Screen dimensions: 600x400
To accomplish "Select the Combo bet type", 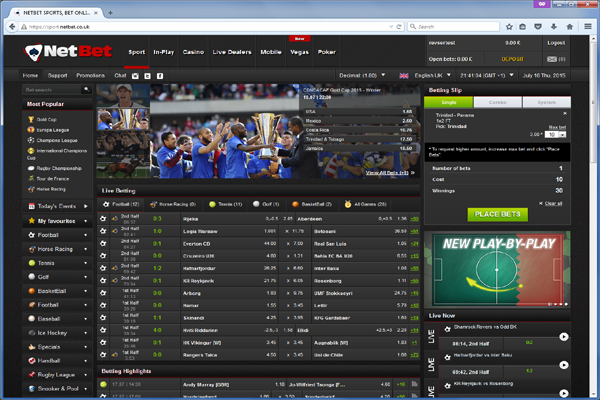I will [x=497, y=102].
